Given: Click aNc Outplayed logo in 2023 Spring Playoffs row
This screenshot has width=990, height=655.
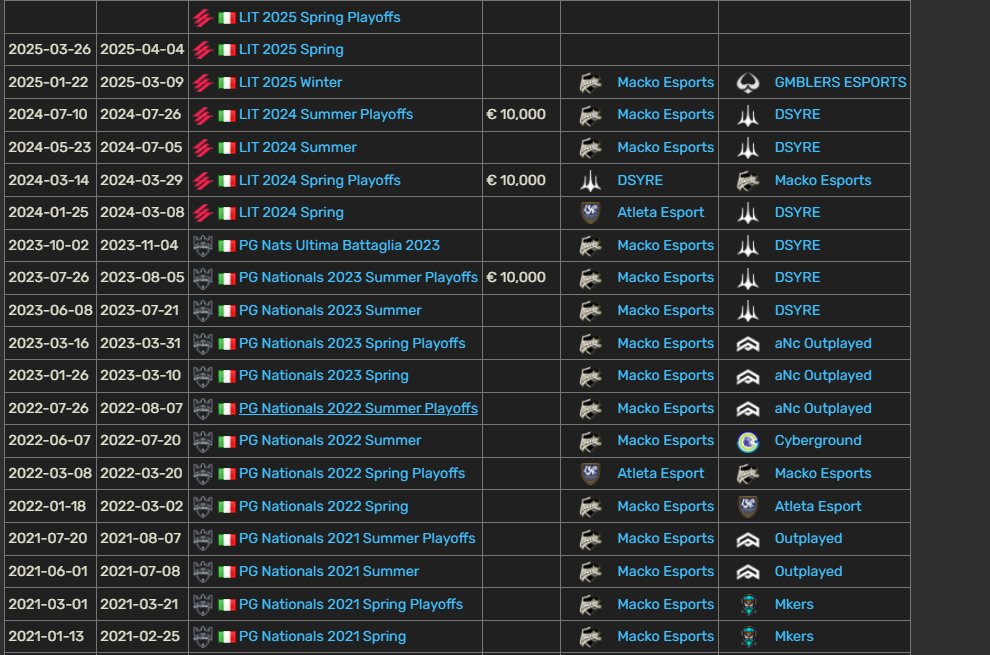Looking at the screenshot, I should pos(748,344).
